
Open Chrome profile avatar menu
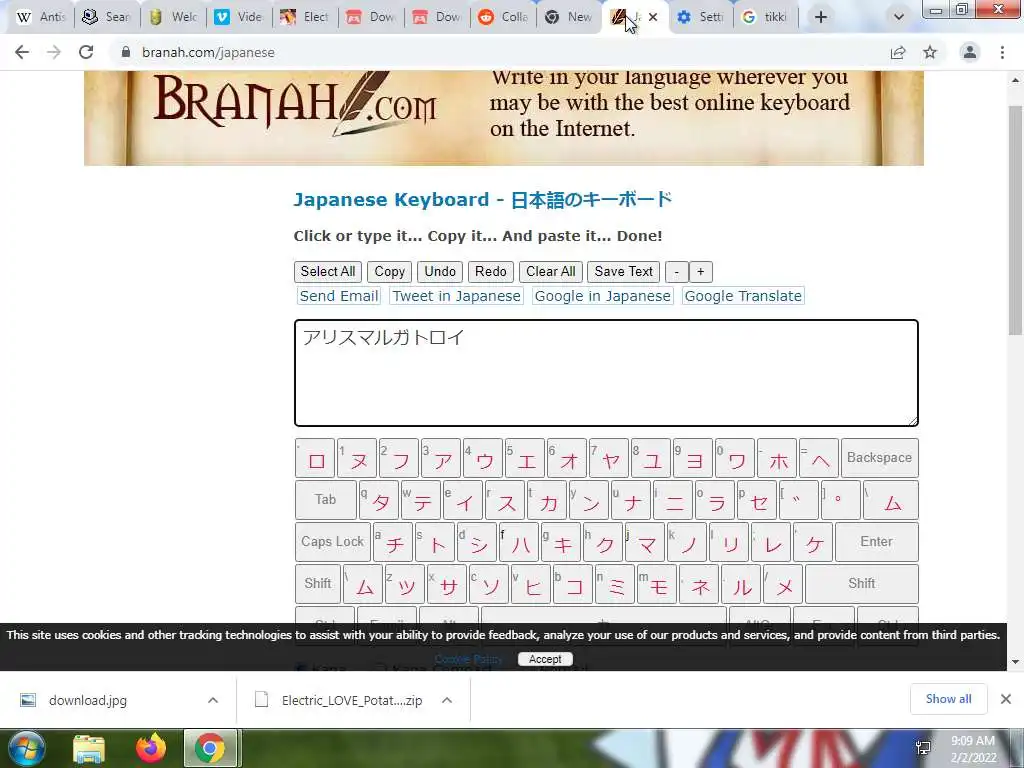tap(970, 52)
